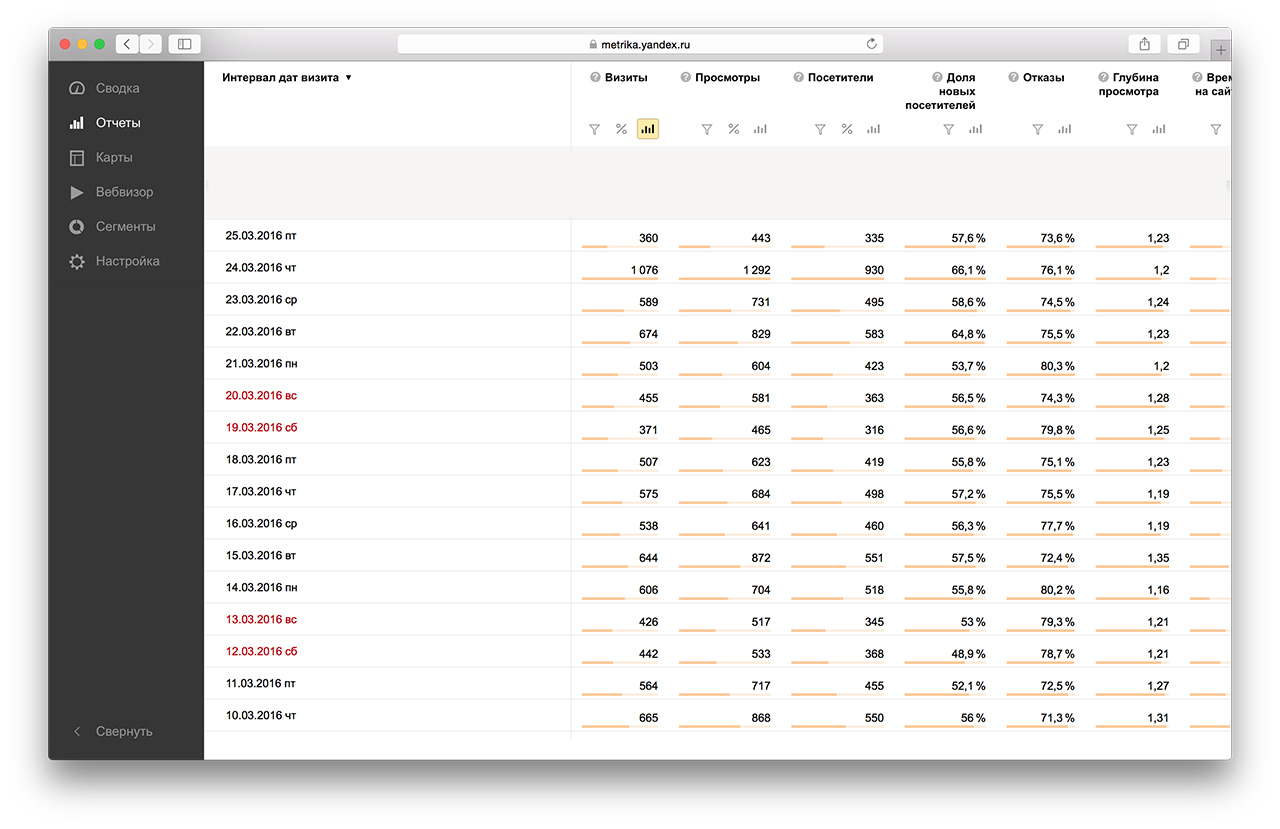Open the Сводка section in sidebar
This screenshot has width=1280, height=829.
pos(117,88)
